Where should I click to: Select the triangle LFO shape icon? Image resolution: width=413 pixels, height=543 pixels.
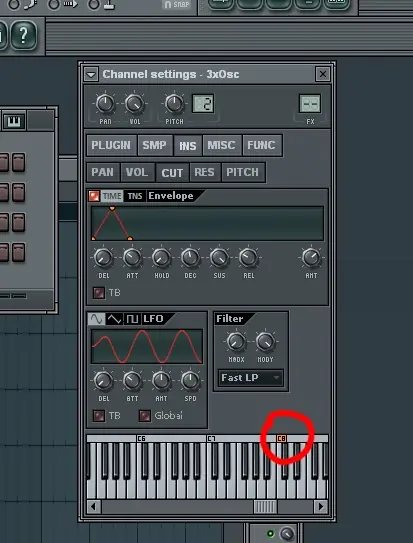pyautogui.click(x=114, y=319)
